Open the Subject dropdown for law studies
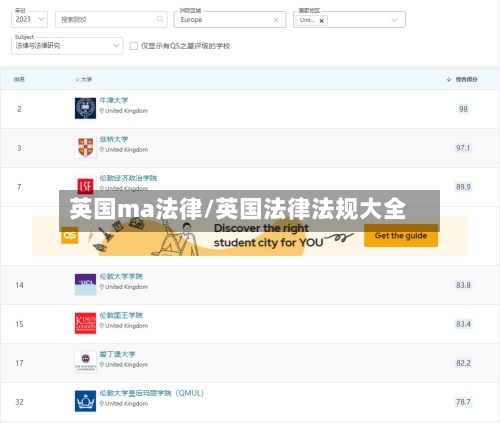The height and width of the screenshot is (423, 500). (67, 46)
